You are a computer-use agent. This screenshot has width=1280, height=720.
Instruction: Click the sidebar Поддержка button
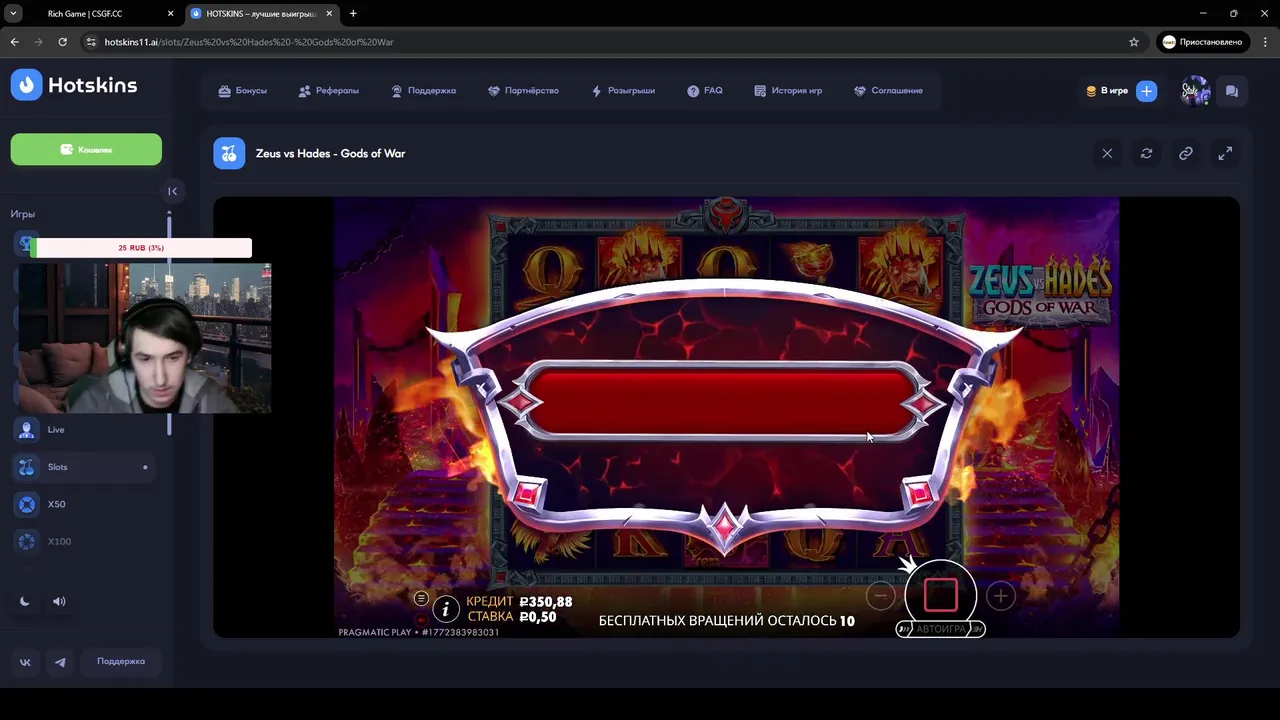pyautogui.click(x=121, y=661)
